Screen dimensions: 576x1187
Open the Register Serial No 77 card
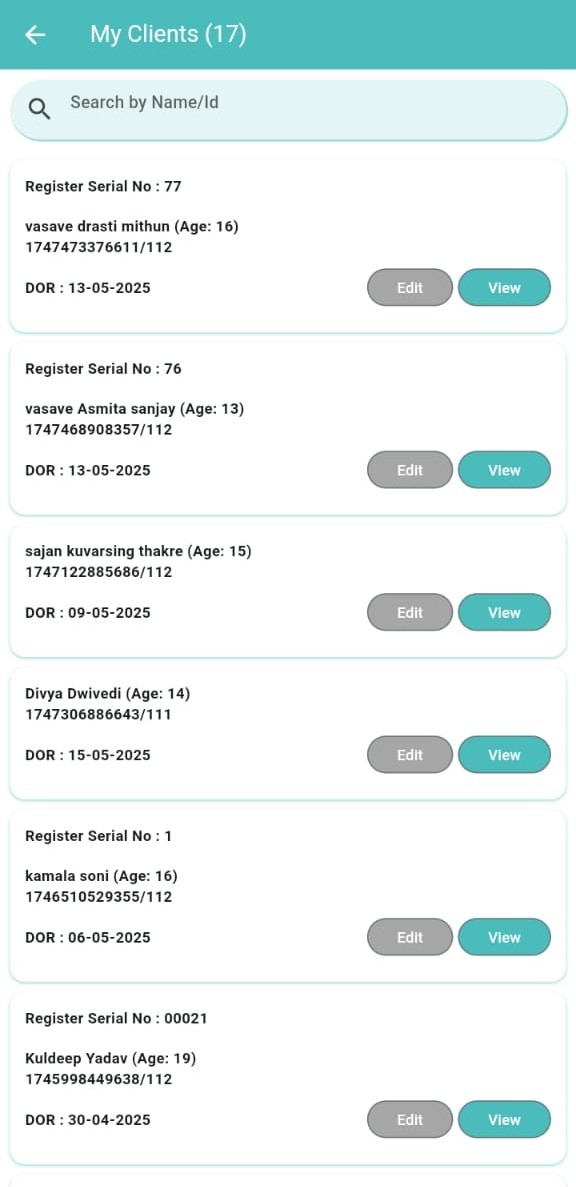click(288, 246)
